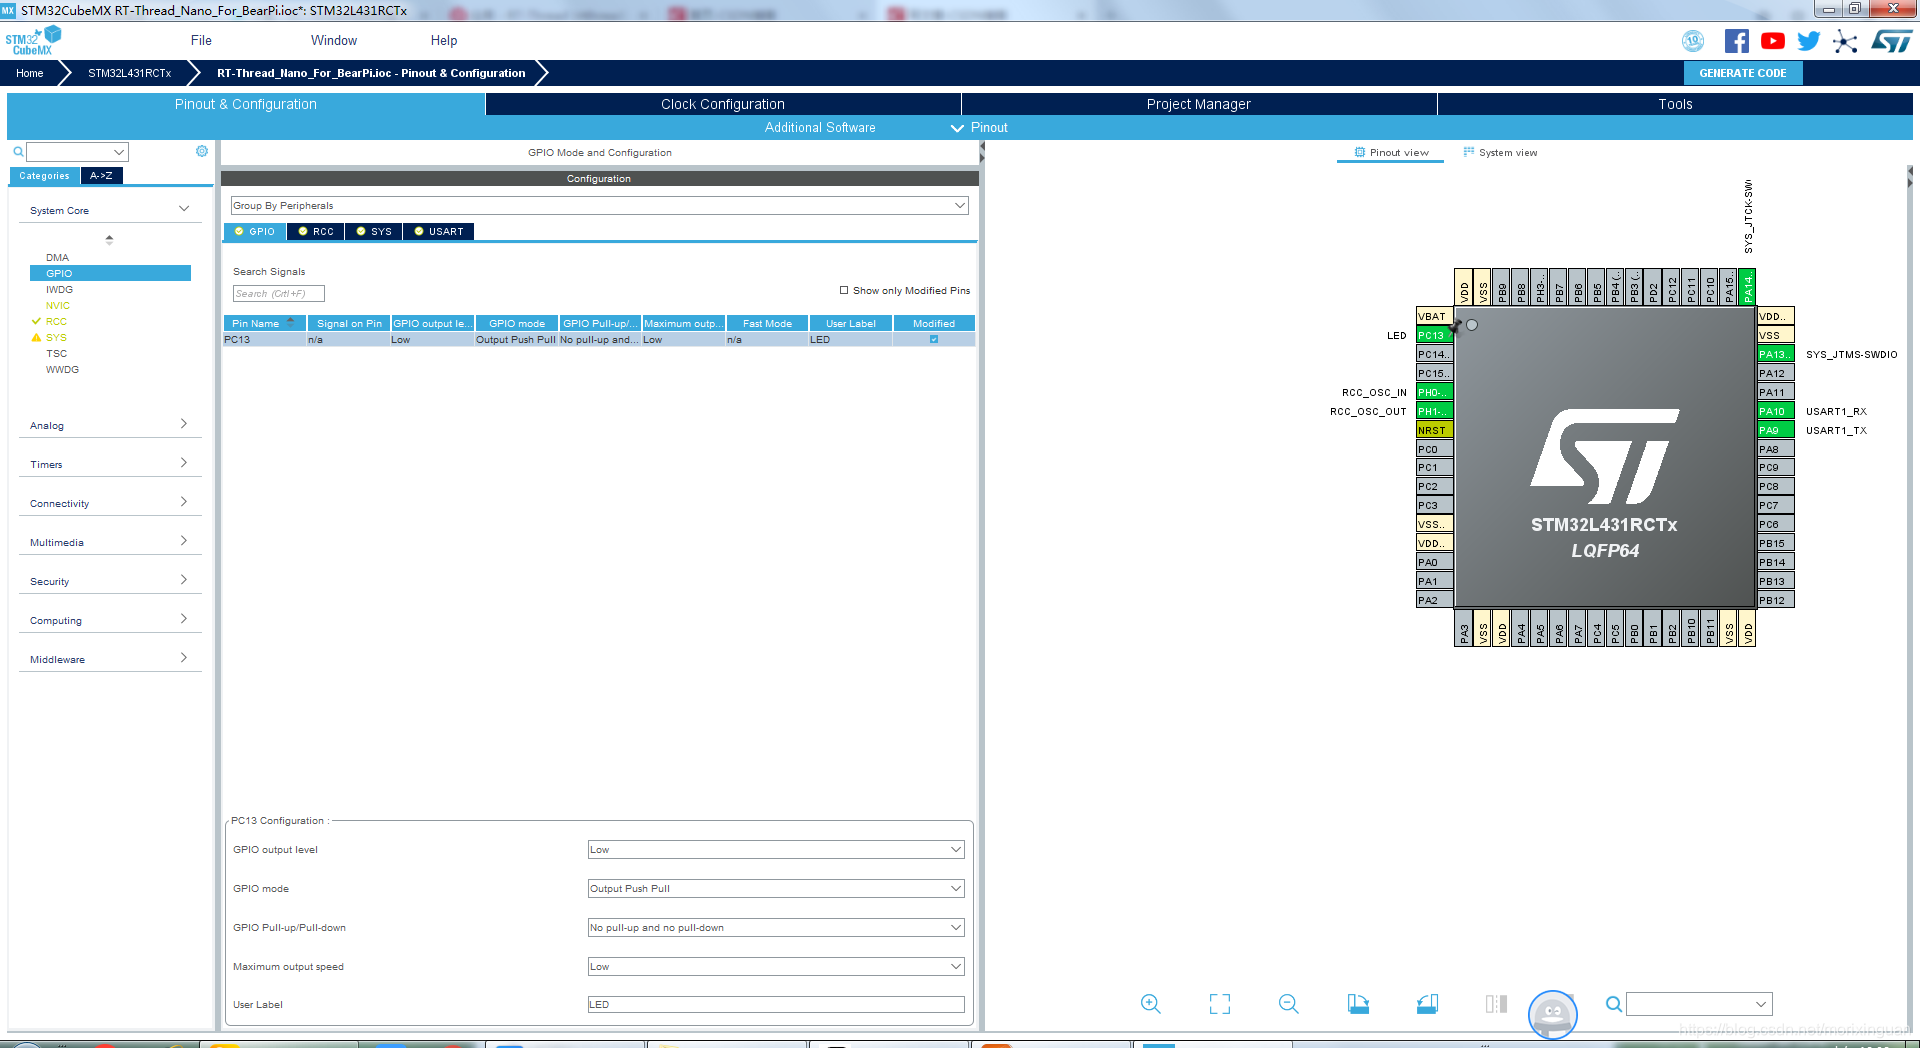Open the Pinout dropdown menu
Image resolution: width=1920 pixels, height=1048 pixels.
pyautogui.click(x=979, y=127)
